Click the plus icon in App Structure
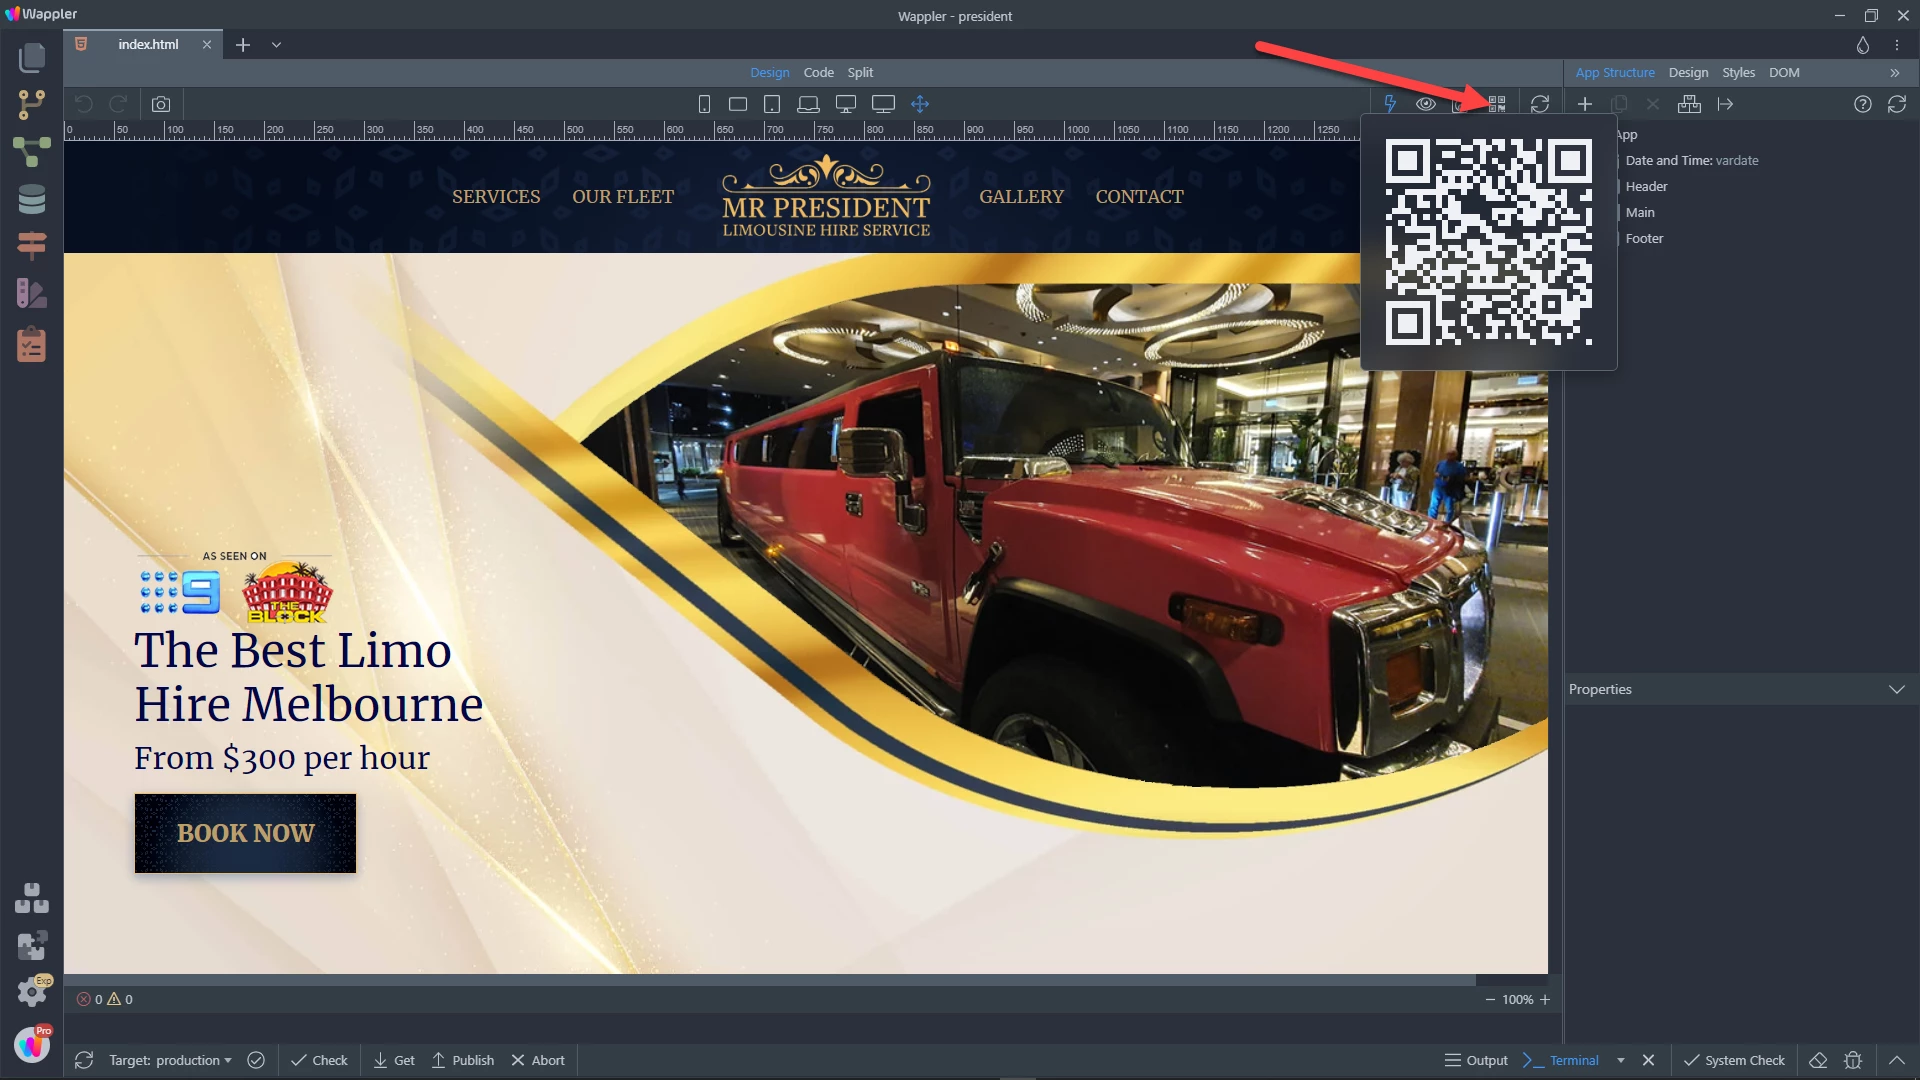Screen dimensions: 1920x1080 1585,104
